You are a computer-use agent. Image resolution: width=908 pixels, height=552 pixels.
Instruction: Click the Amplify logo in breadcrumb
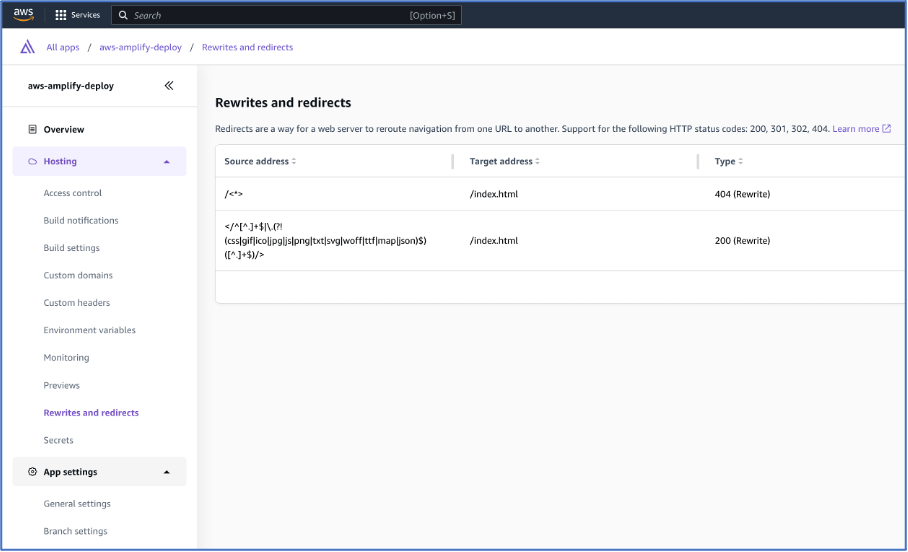pos(27,47)
